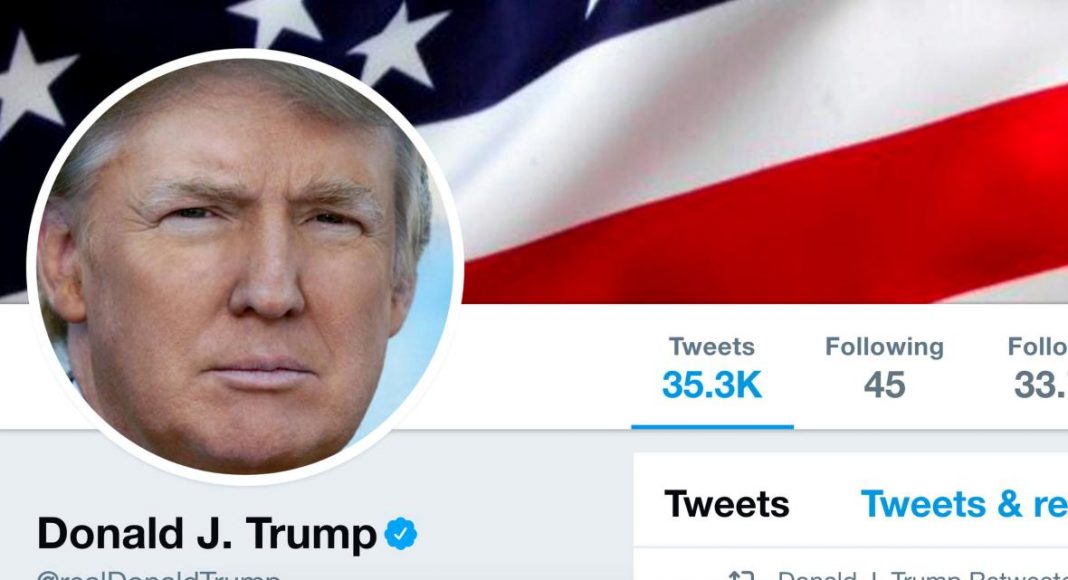Open the Following list label
The width and height of the screenshot is (1068, 580).
(x=884, y=347)
